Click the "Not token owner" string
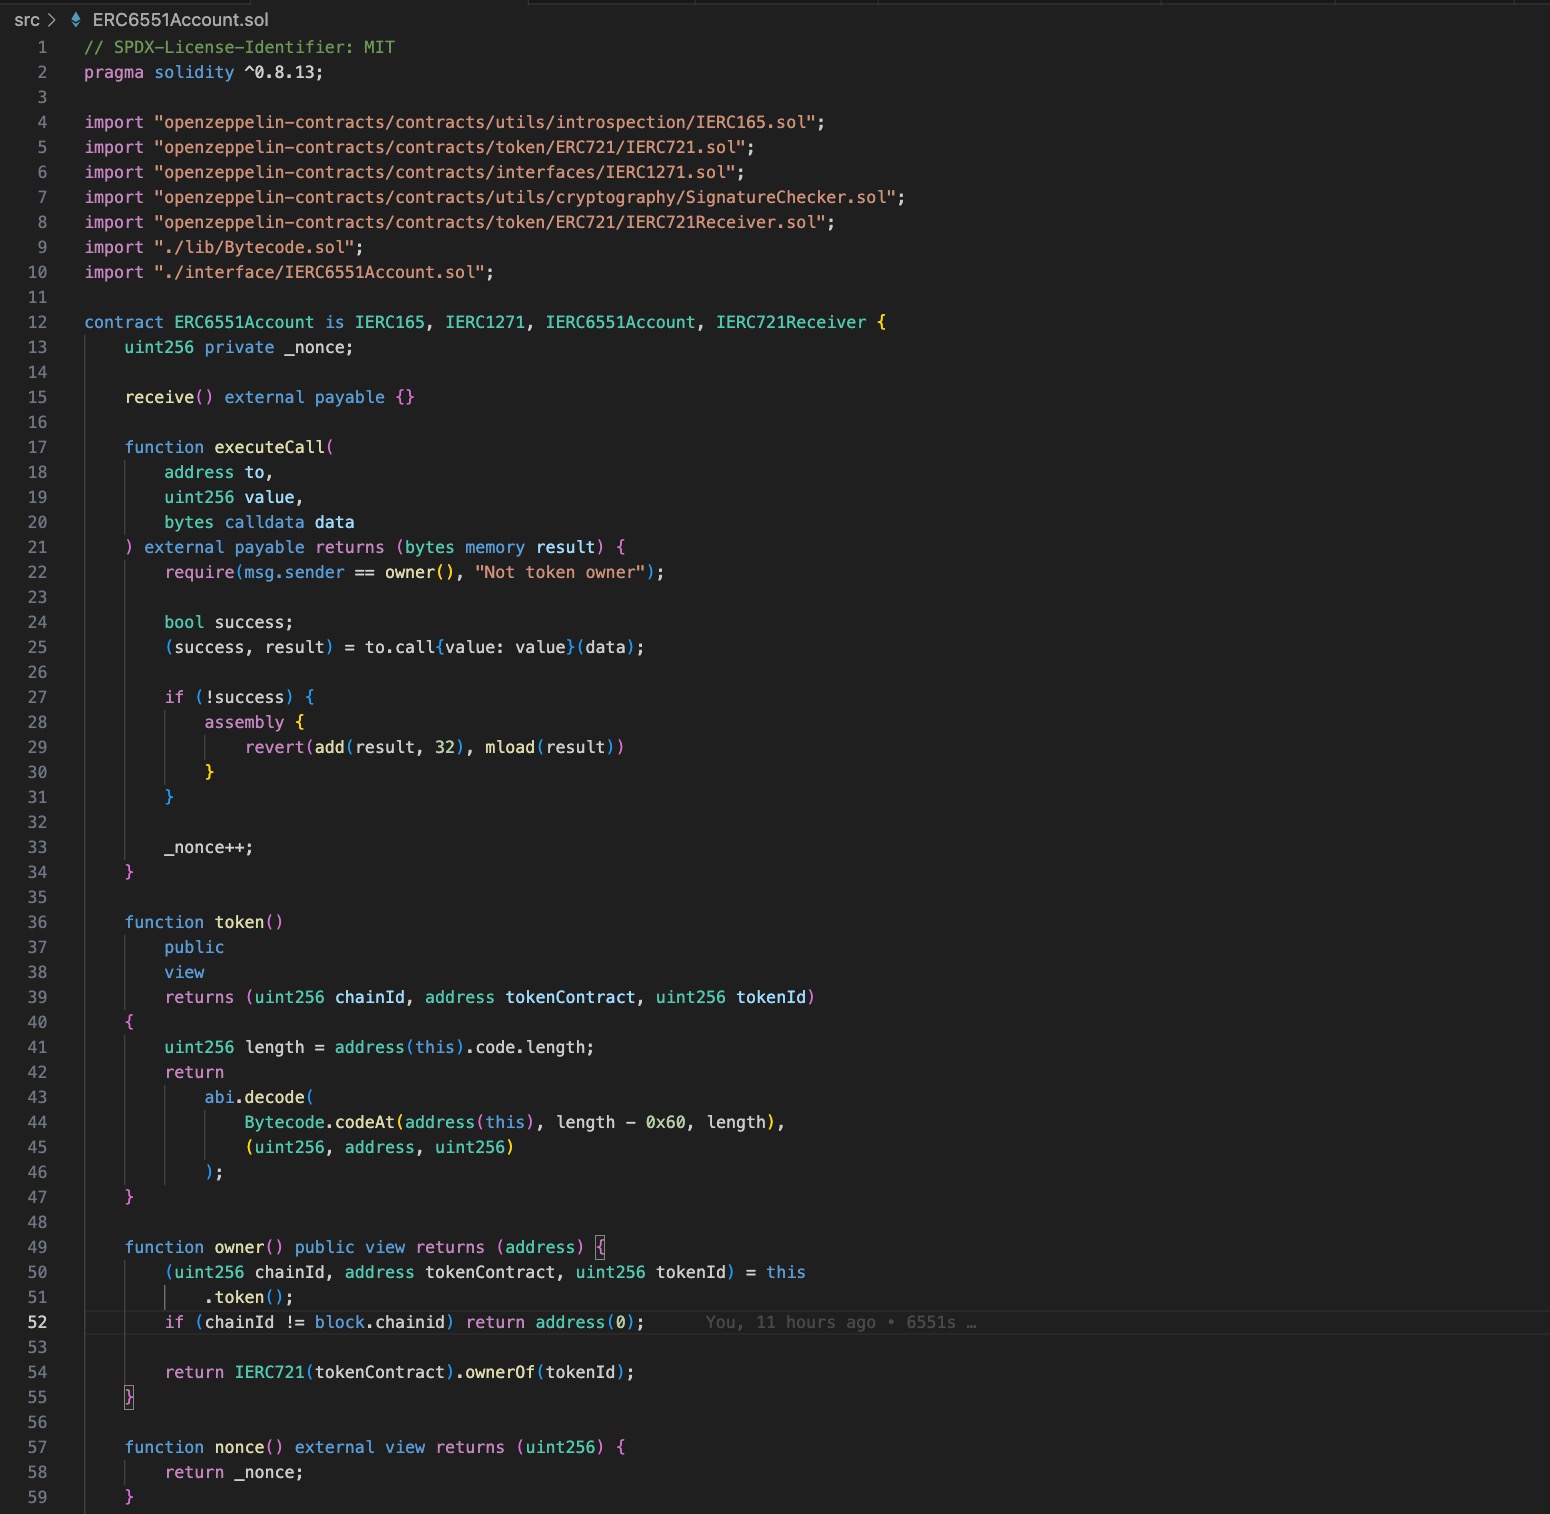The width and height of the screenshot is (1550, 1514). [x=560, y=572]
